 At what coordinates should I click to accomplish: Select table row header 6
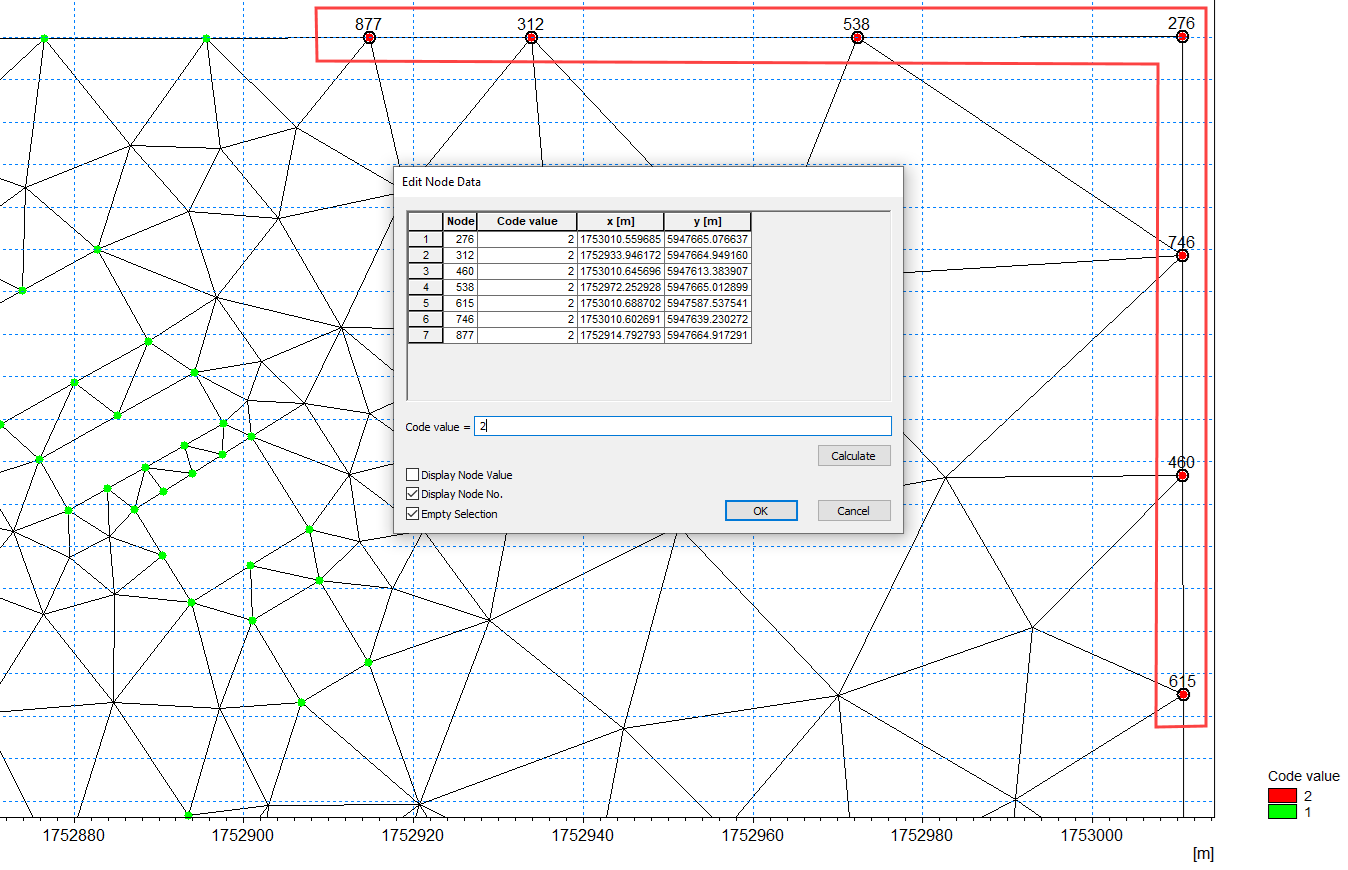(x=425, y=320)
